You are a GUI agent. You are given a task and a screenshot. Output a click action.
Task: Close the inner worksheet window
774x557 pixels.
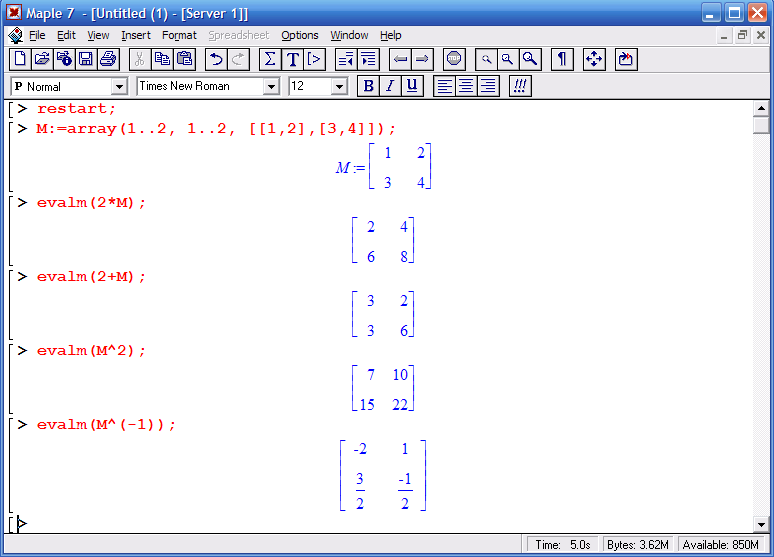point(761,35)
